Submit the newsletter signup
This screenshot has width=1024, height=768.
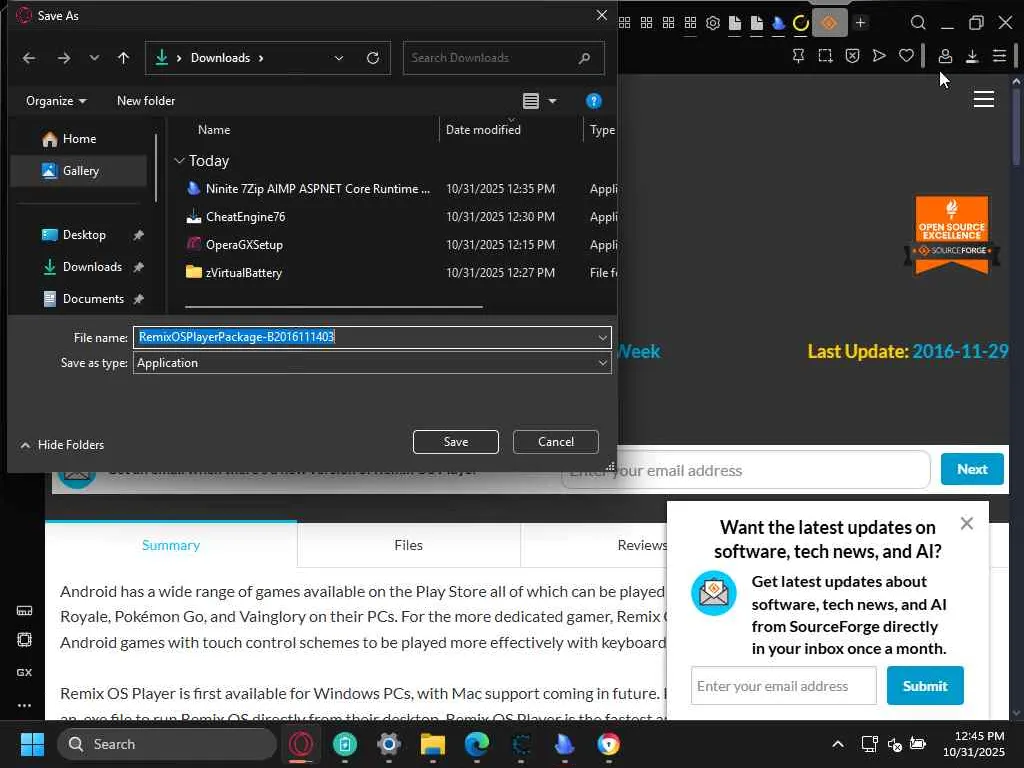pos(925,686)
